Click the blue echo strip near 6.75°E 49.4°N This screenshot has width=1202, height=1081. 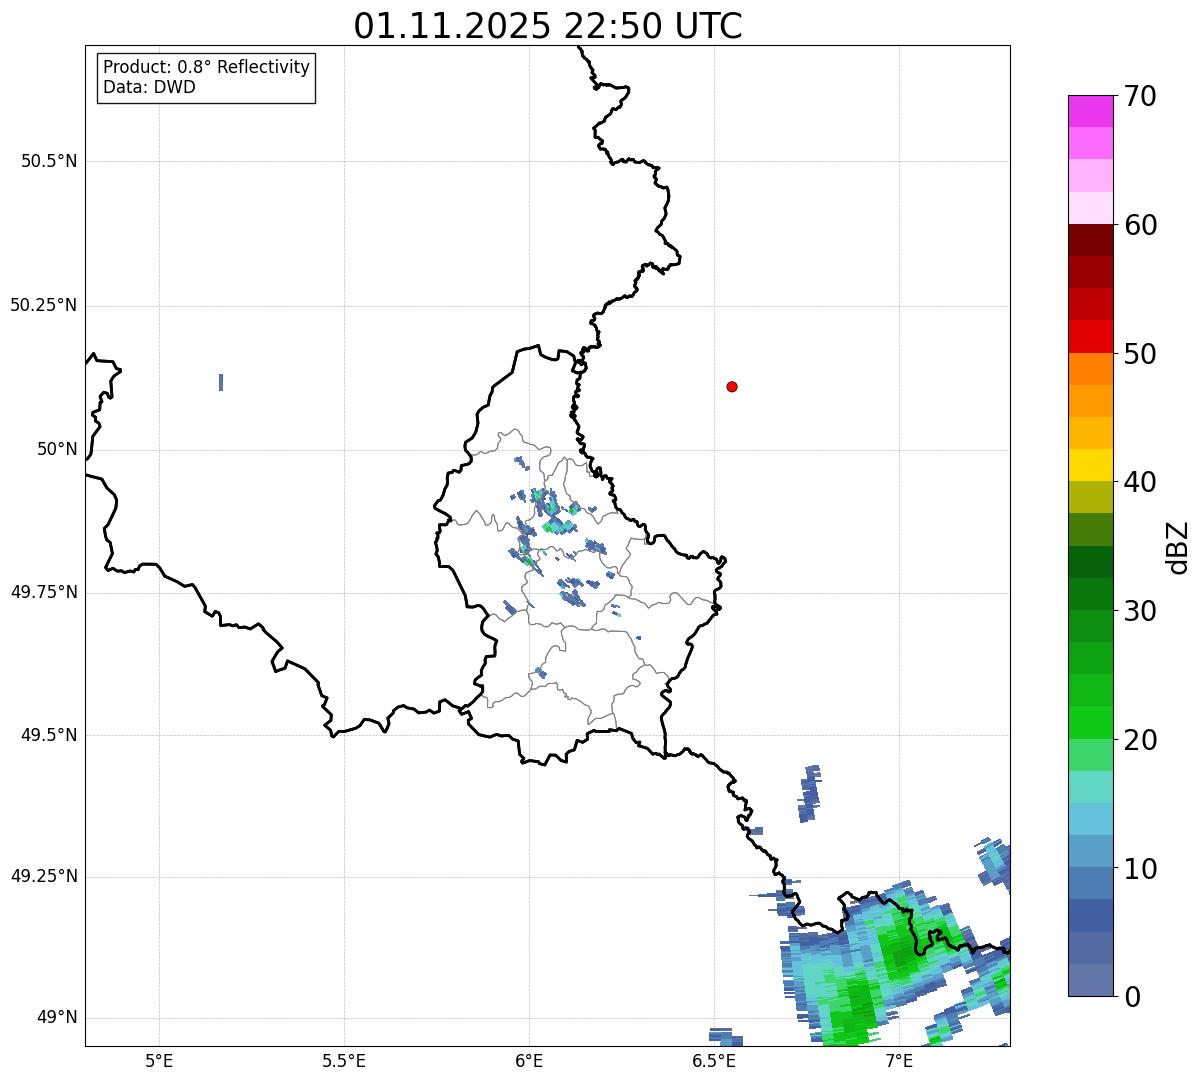[810, 793]
